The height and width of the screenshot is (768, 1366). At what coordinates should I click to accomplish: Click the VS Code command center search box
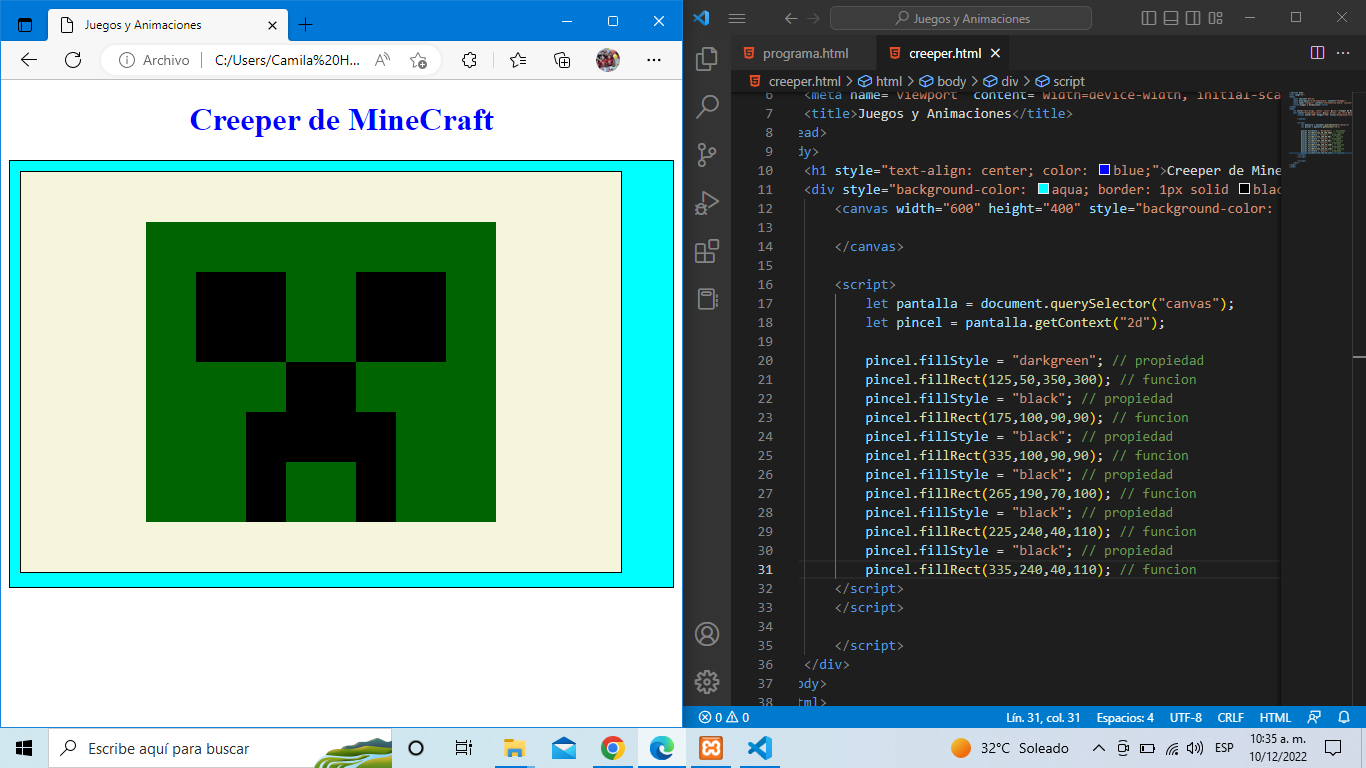point(961,18)
